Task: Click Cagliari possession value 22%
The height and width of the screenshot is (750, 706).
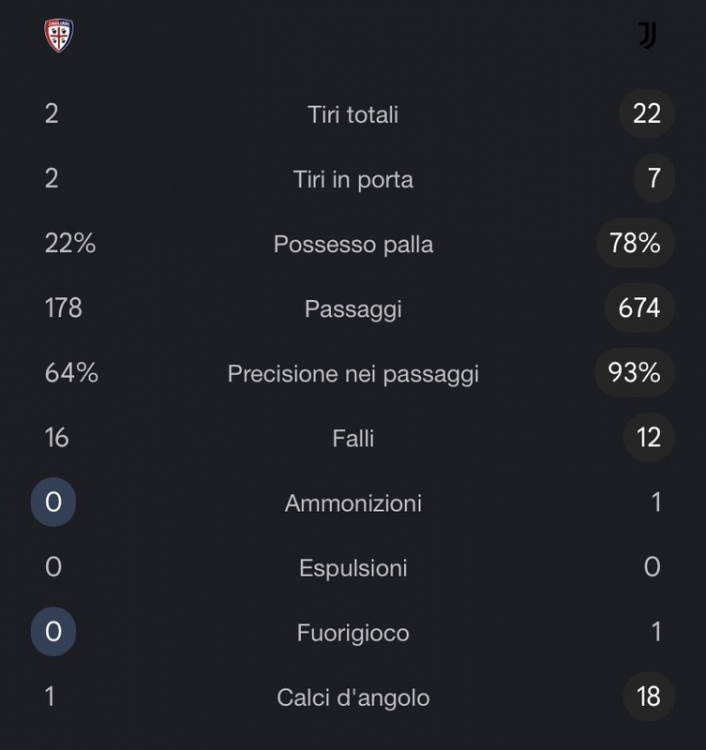Action: [x=70, y=243]
